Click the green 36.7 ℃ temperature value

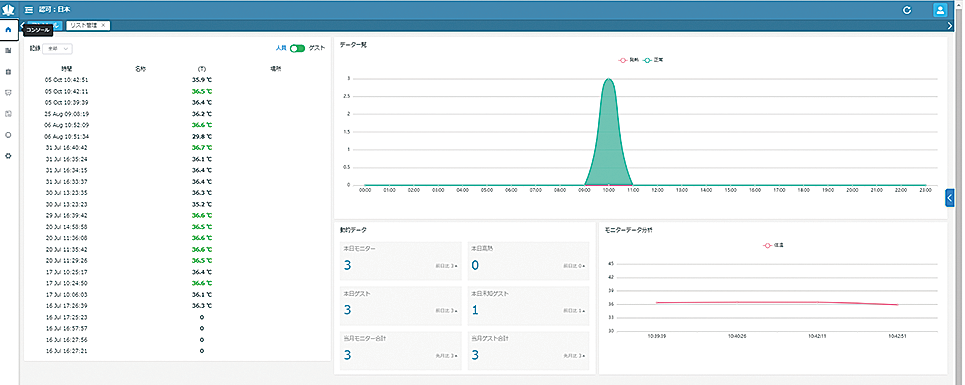coord(202,148)
